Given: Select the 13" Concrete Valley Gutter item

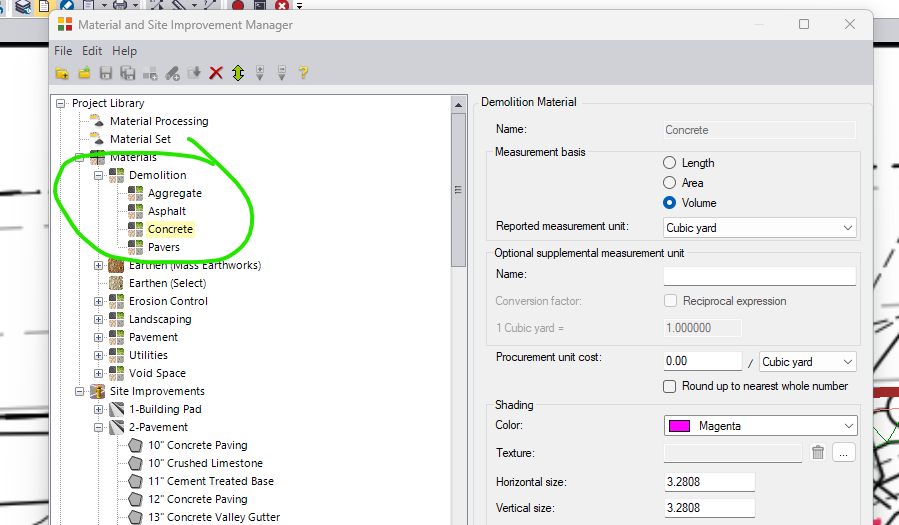Looking at the screenshot, I should [x=214, y=517].
